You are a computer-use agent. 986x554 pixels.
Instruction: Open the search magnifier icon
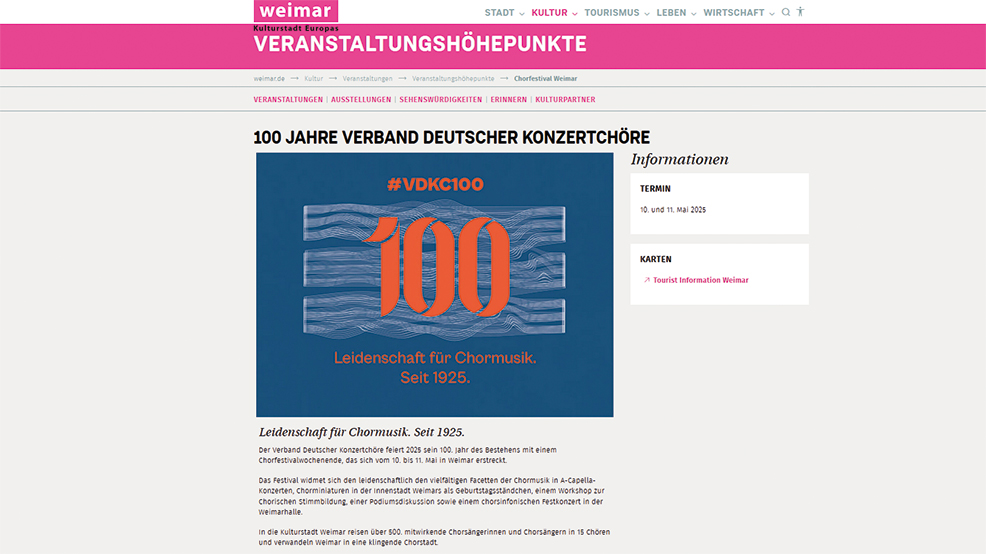[786, 12]
